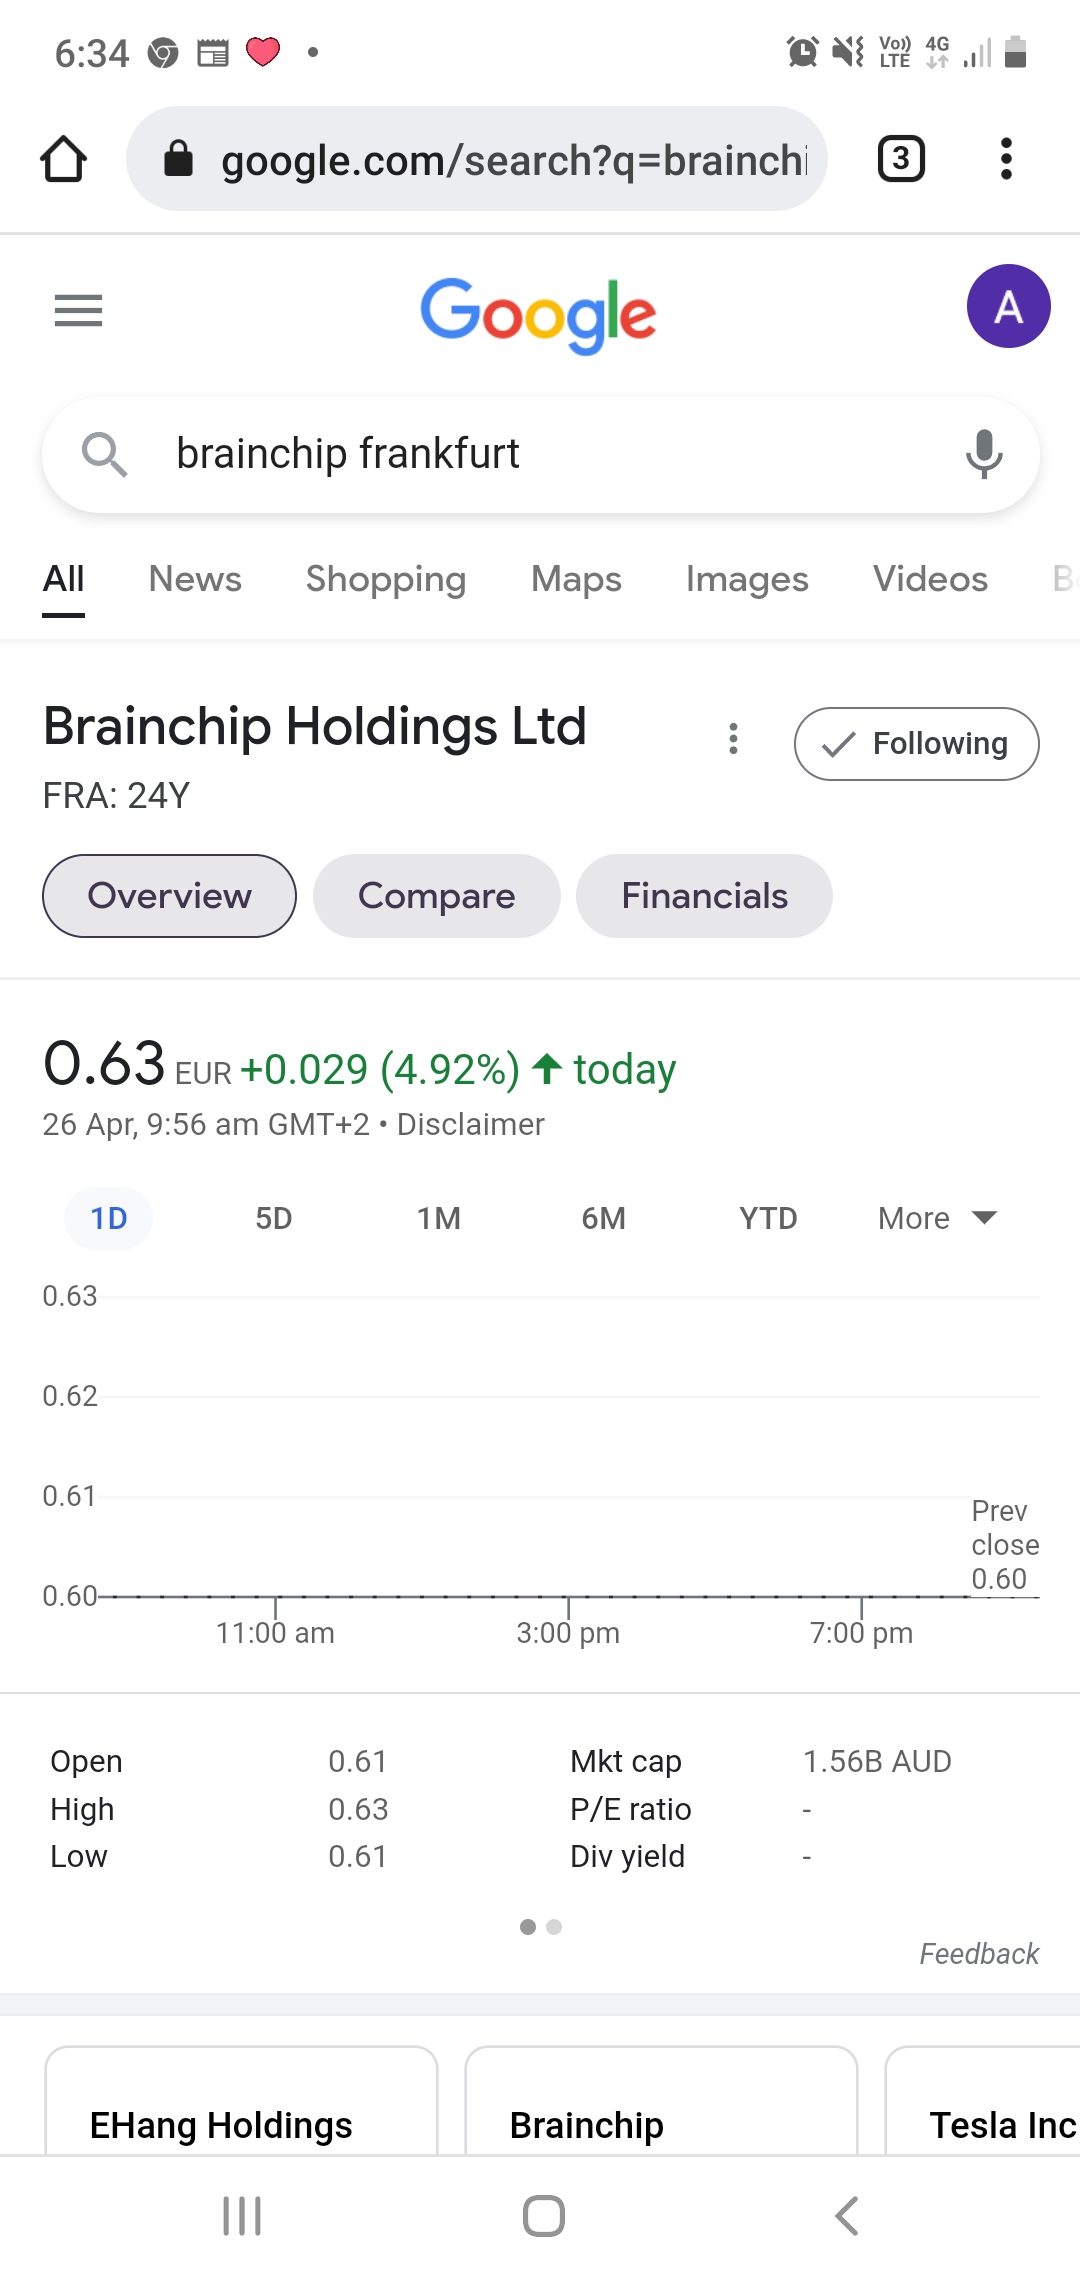
Task: Open the Financials tab
Action: click(x=704, y=896)
